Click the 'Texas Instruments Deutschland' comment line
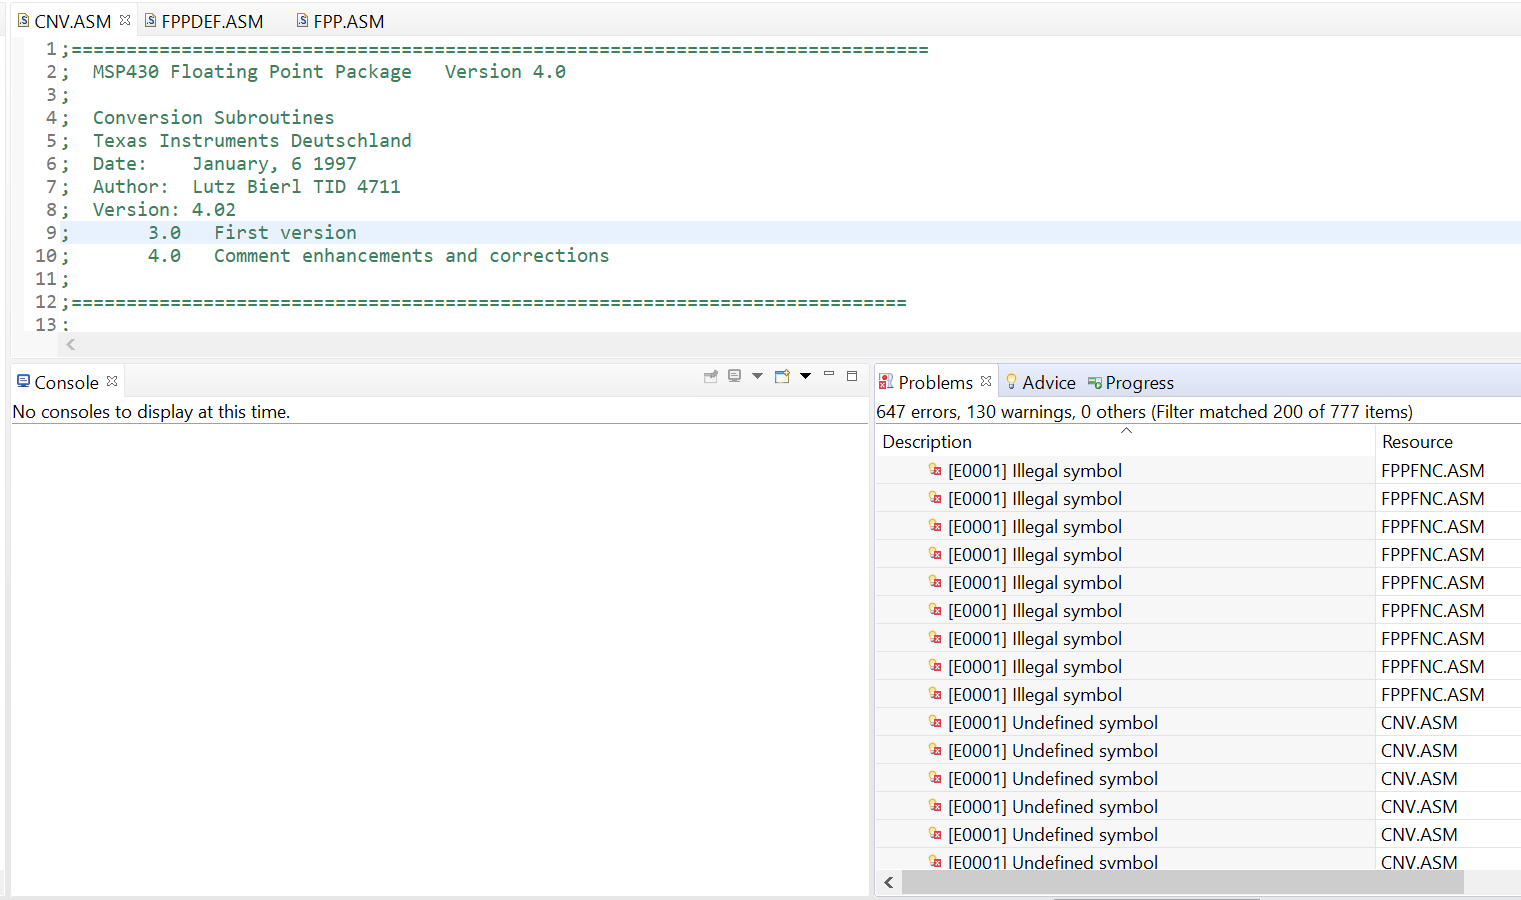Image resolution: width=1521 pixels, height=900 pixels. point(252,140)
